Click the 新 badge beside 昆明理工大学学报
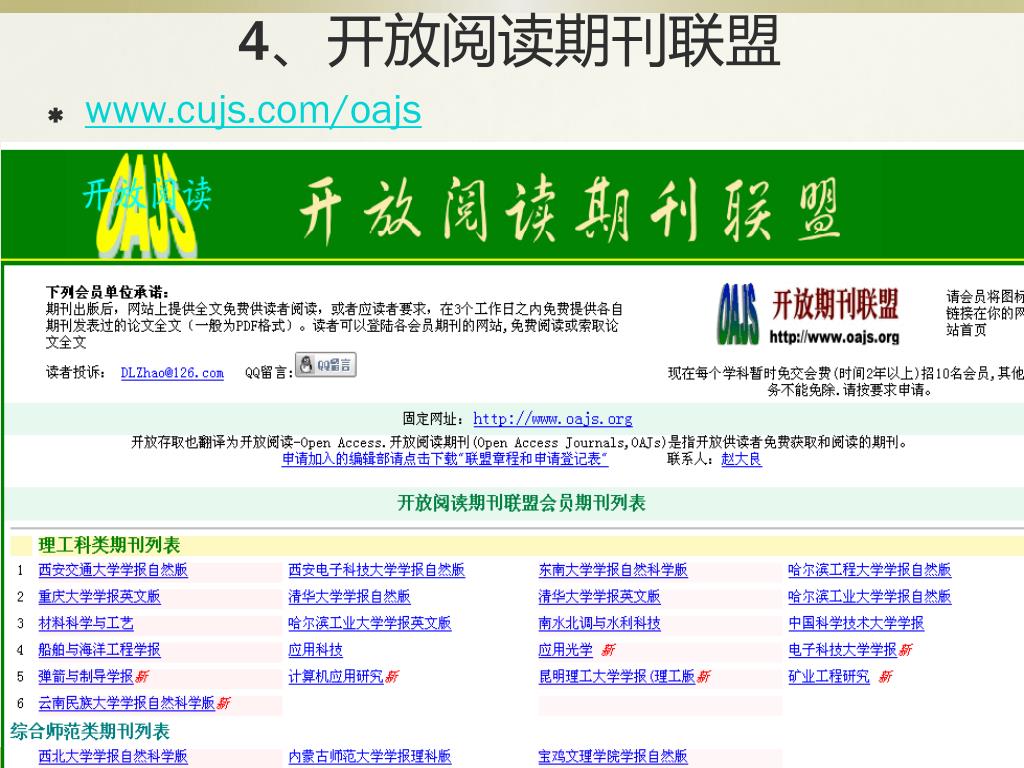 coord(703,677)
